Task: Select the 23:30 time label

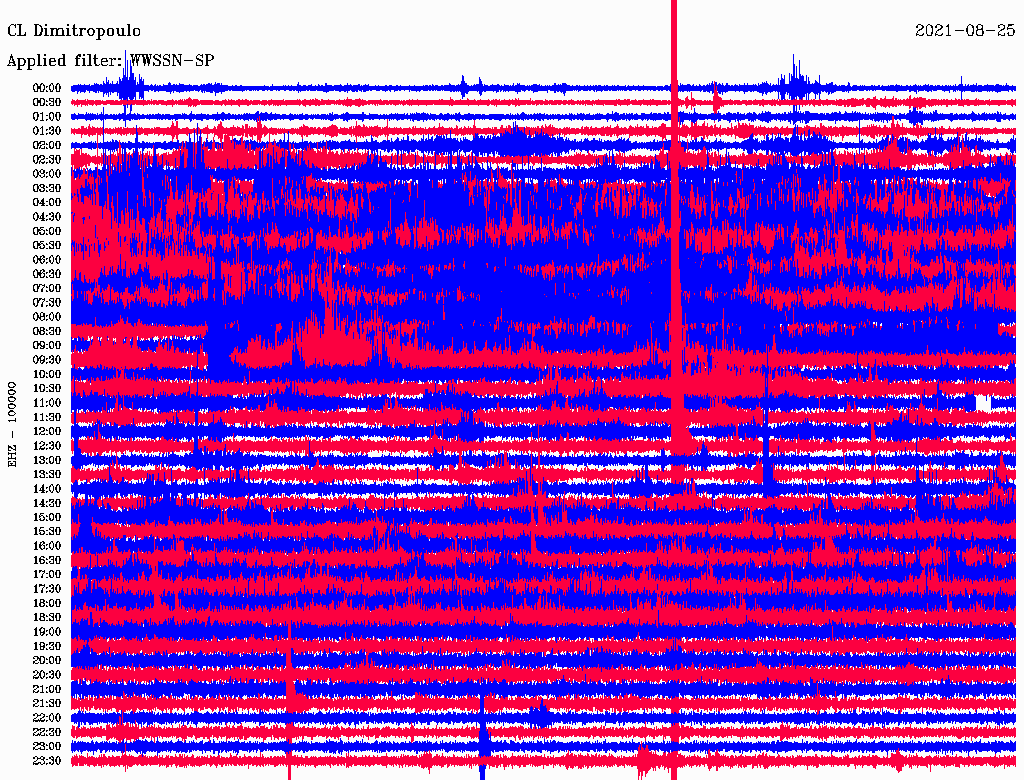Action: (x=47, y=760)
